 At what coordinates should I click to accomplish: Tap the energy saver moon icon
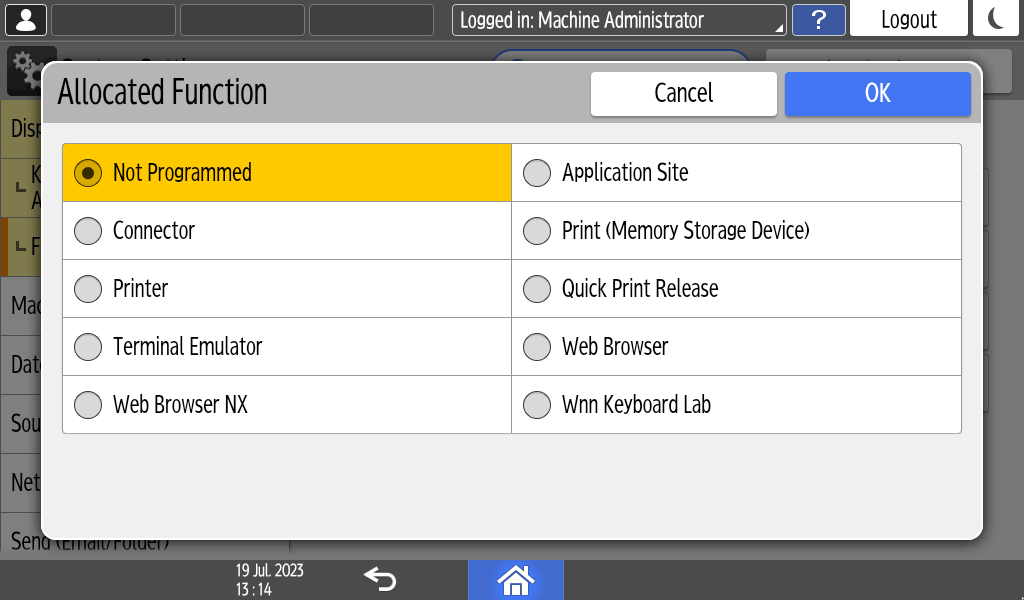(x=996, y=19)
